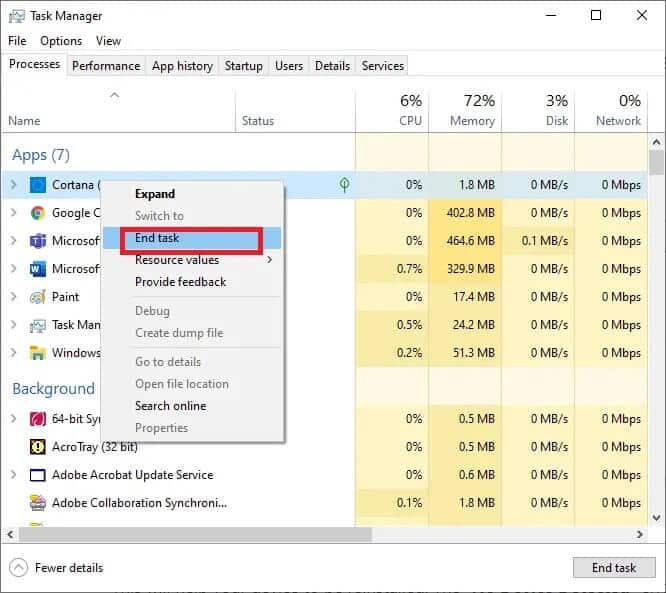Screen dimensions: 666x593
Task: Click the Fewer details arrow icon
Action: click(x=18, y=568)
